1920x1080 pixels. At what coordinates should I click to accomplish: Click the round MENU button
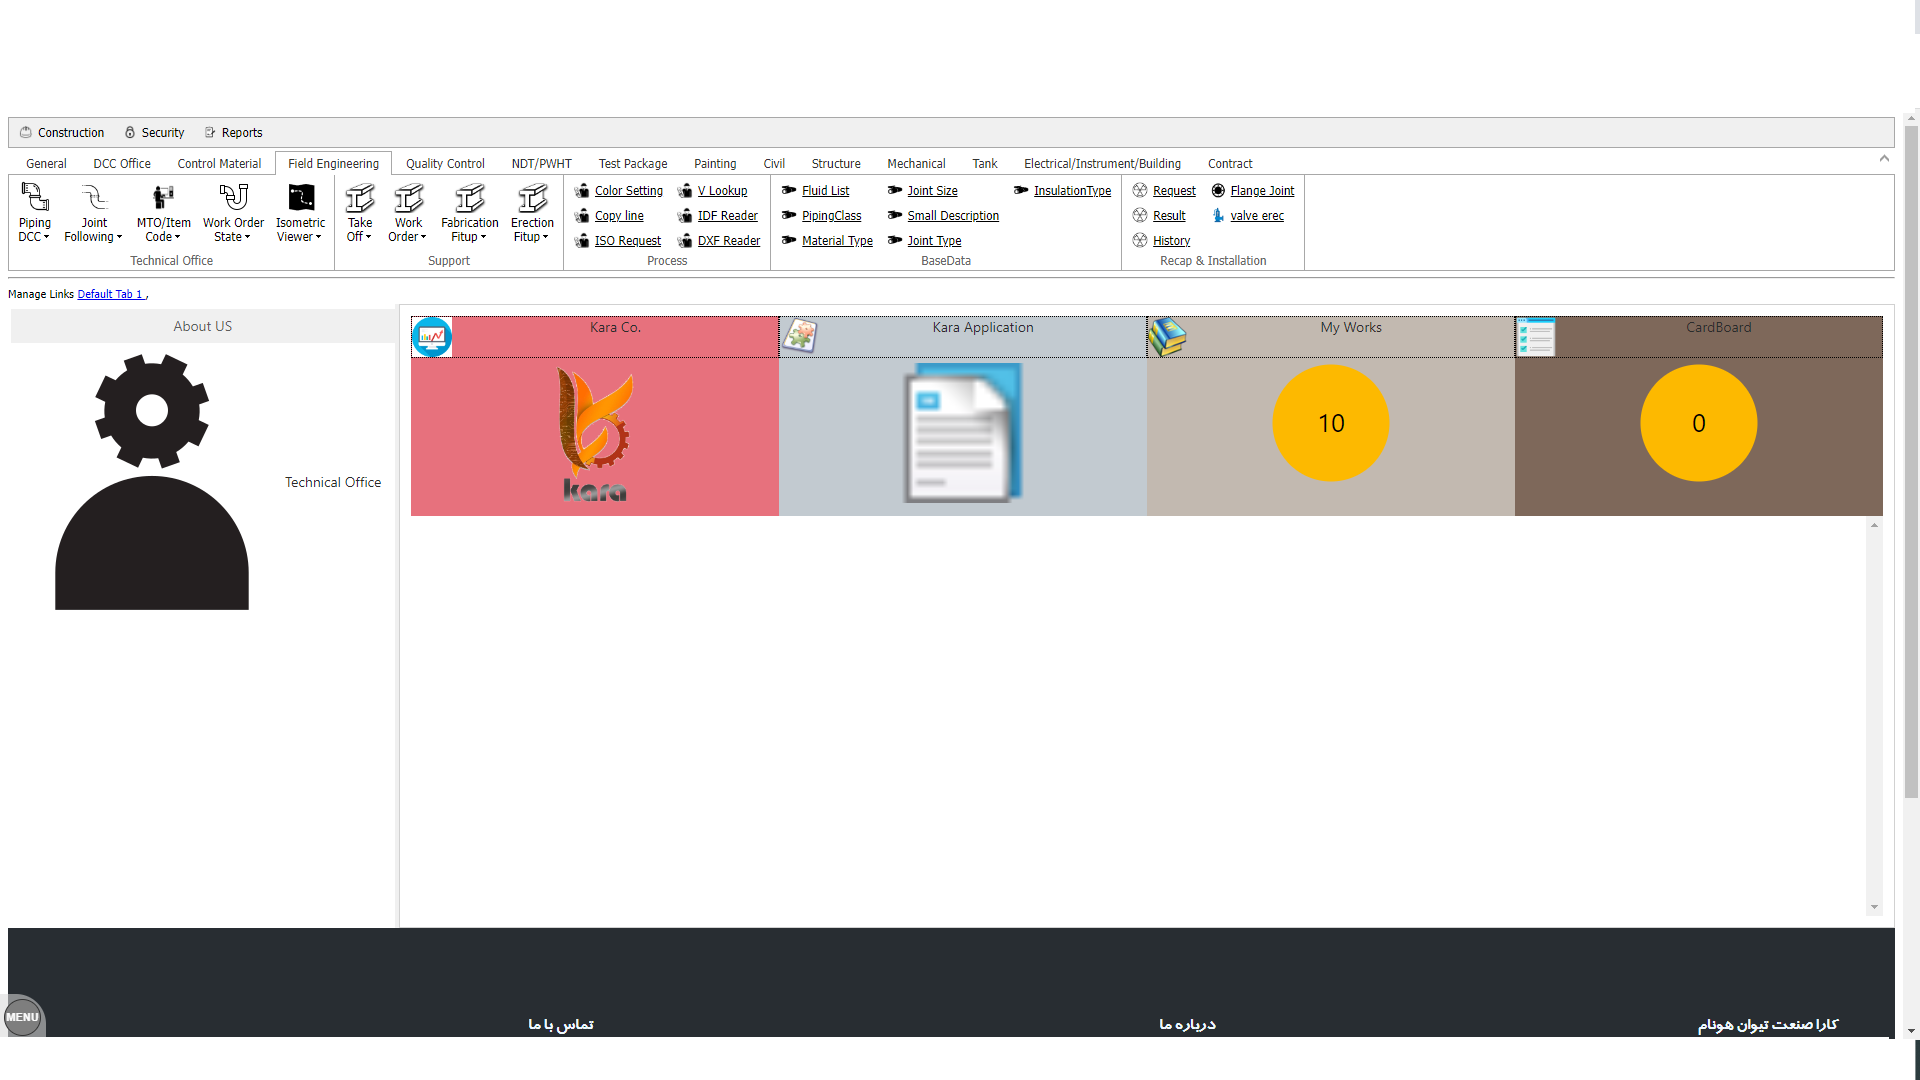point(22,1017)
